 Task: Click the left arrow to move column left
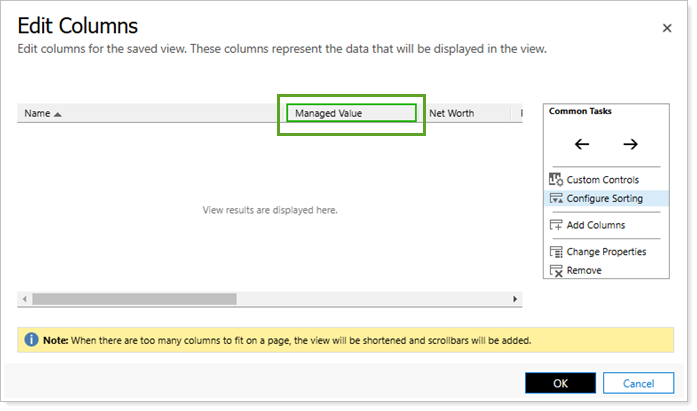[x=582, y=144]
